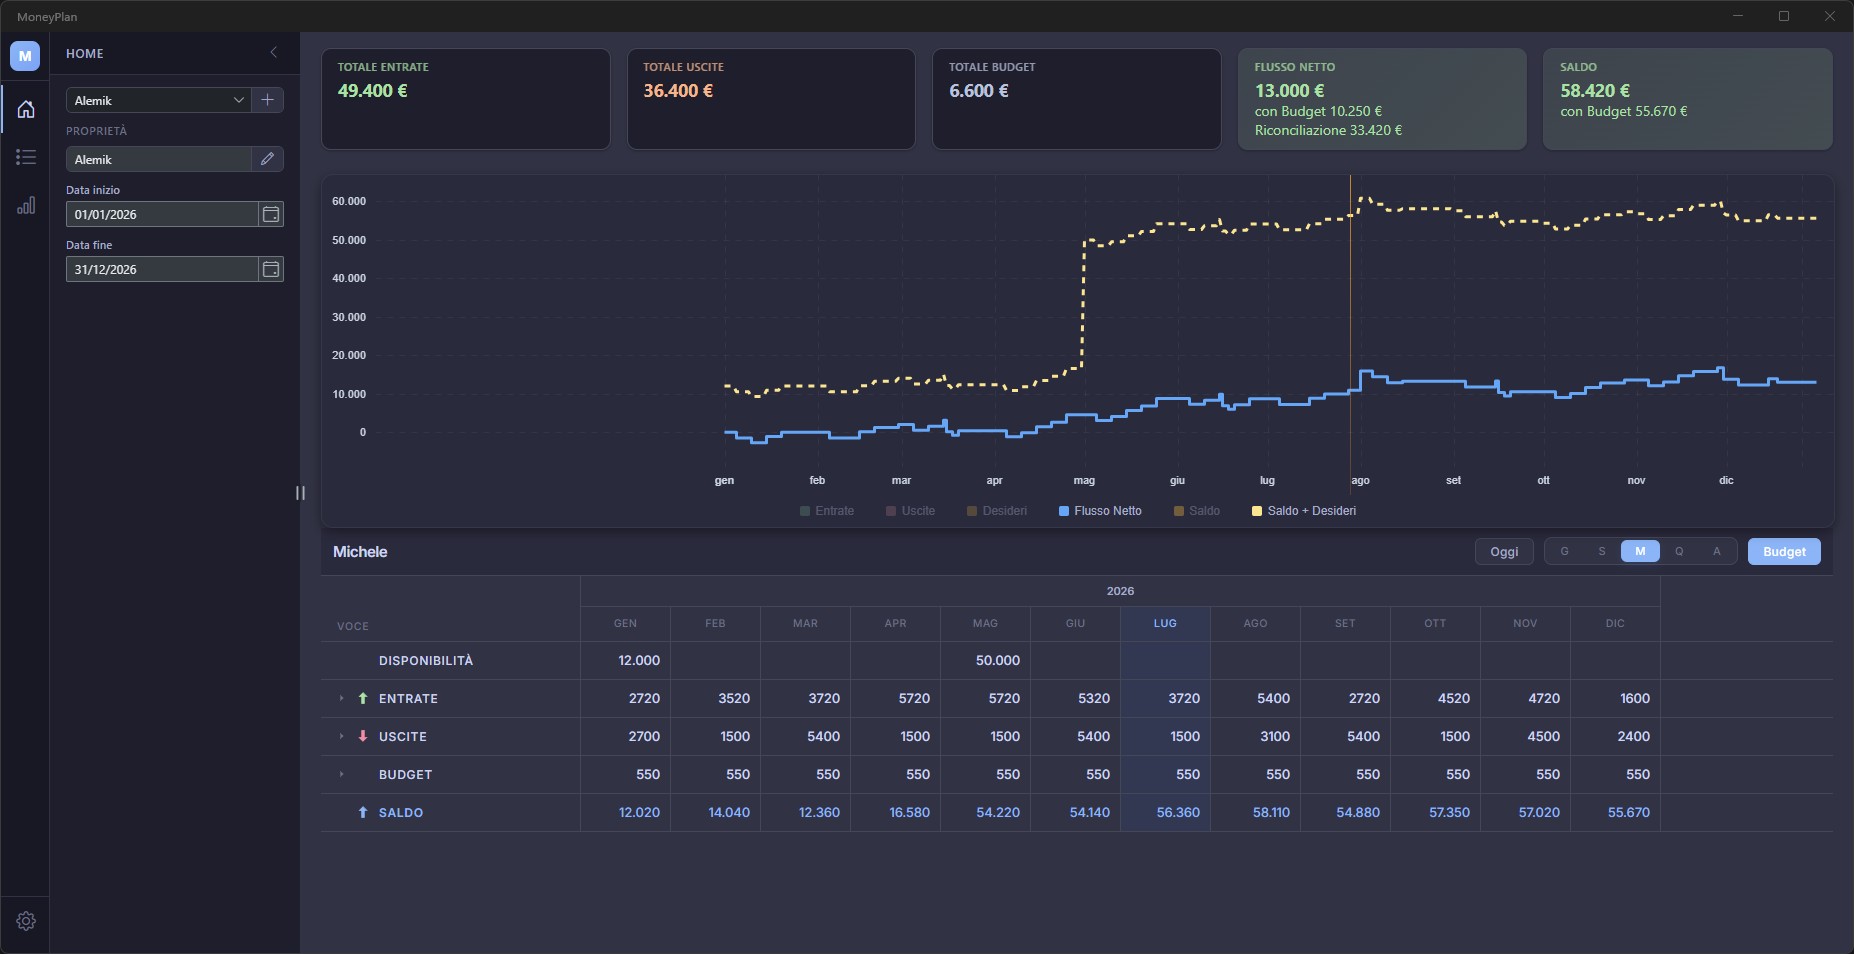This screenshot has width=1854, height=954.
Task: Click the plus icon next to Alemik
Action: 267,100
